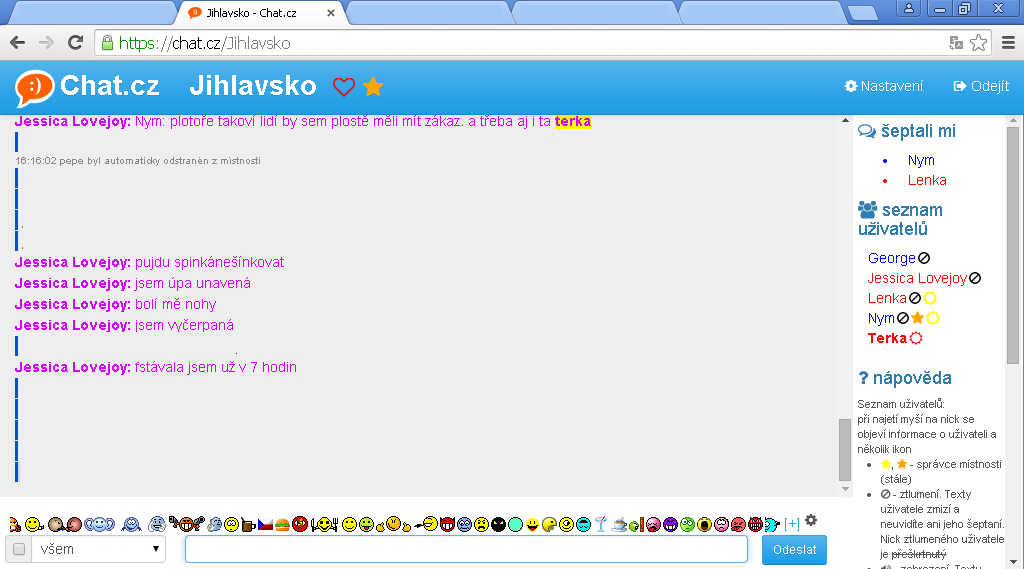Insert the red prohibition sign smiley
The width and height of the screenshot is (1024, 569).
(300, 524)
